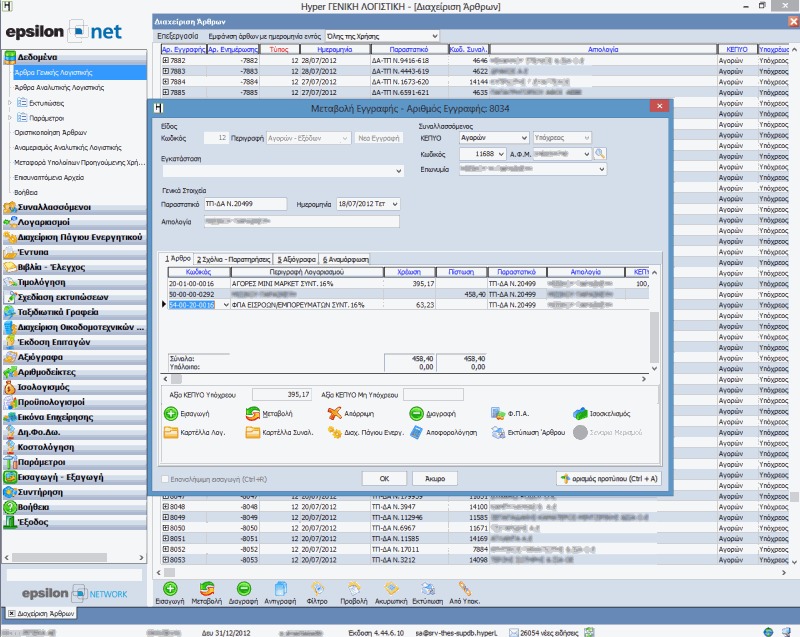800x637 pixels.
Task: Expand the row for entry 7882
Action: pyautogui.click(x=166, y=60)
